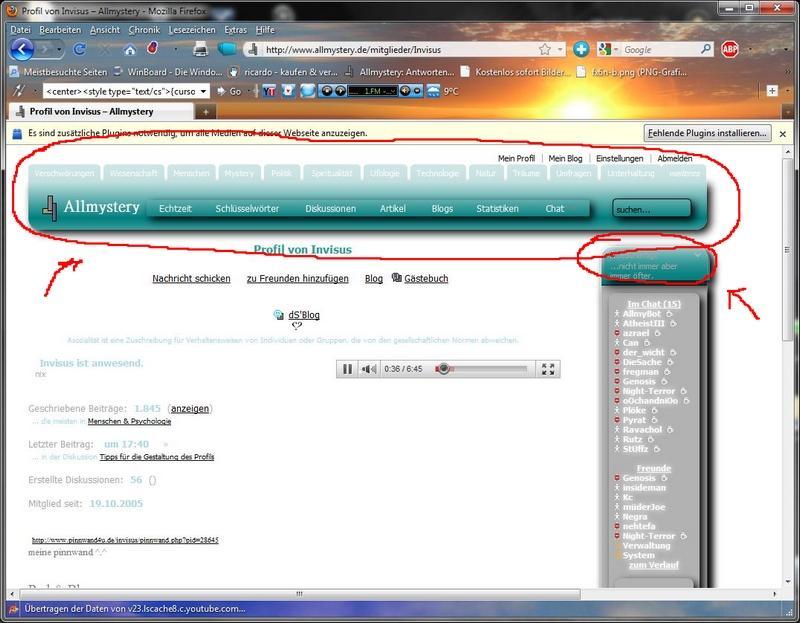Click Nachricht schicken
Viewport: 800px width, 623px height.
point(191,279)
